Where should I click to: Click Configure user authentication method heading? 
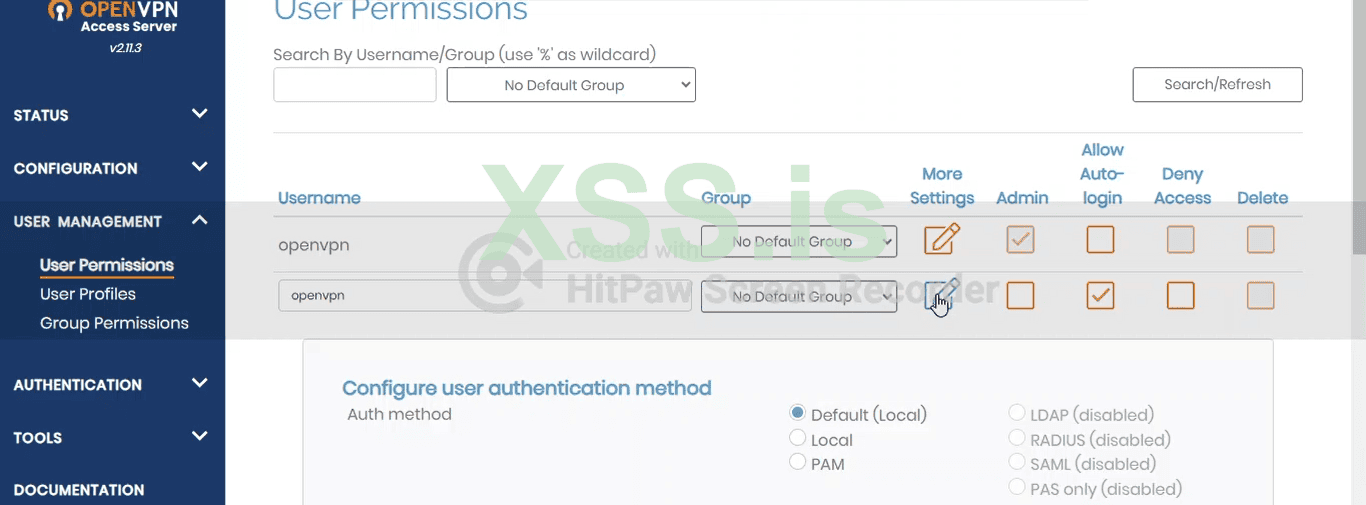click(x=527, y=388)
